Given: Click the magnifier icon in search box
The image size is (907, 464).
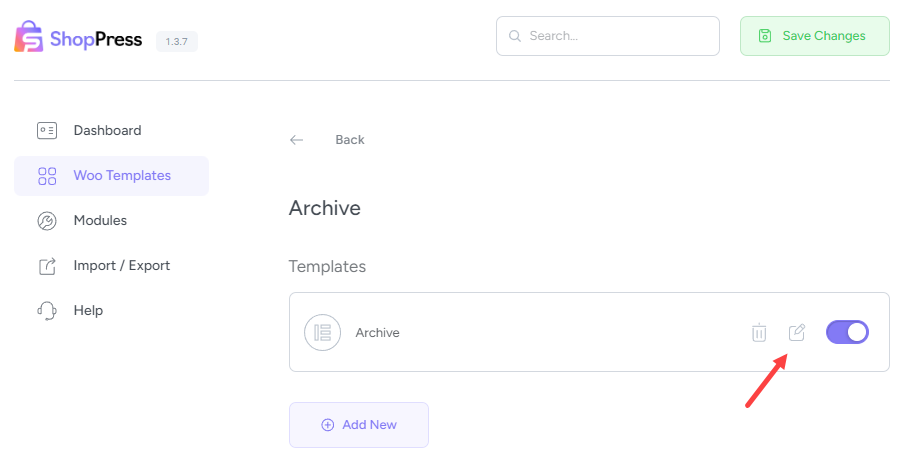Looking at the screenshot, I should tap(515, 36).
